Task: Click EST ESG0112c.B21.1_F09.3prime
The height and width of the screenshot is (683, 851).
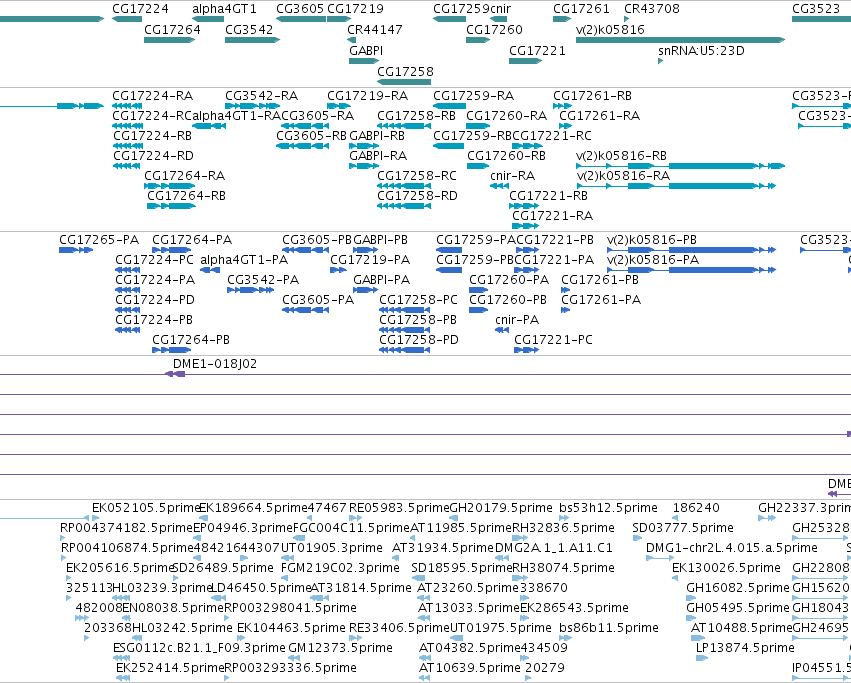Action: [122, 658]
